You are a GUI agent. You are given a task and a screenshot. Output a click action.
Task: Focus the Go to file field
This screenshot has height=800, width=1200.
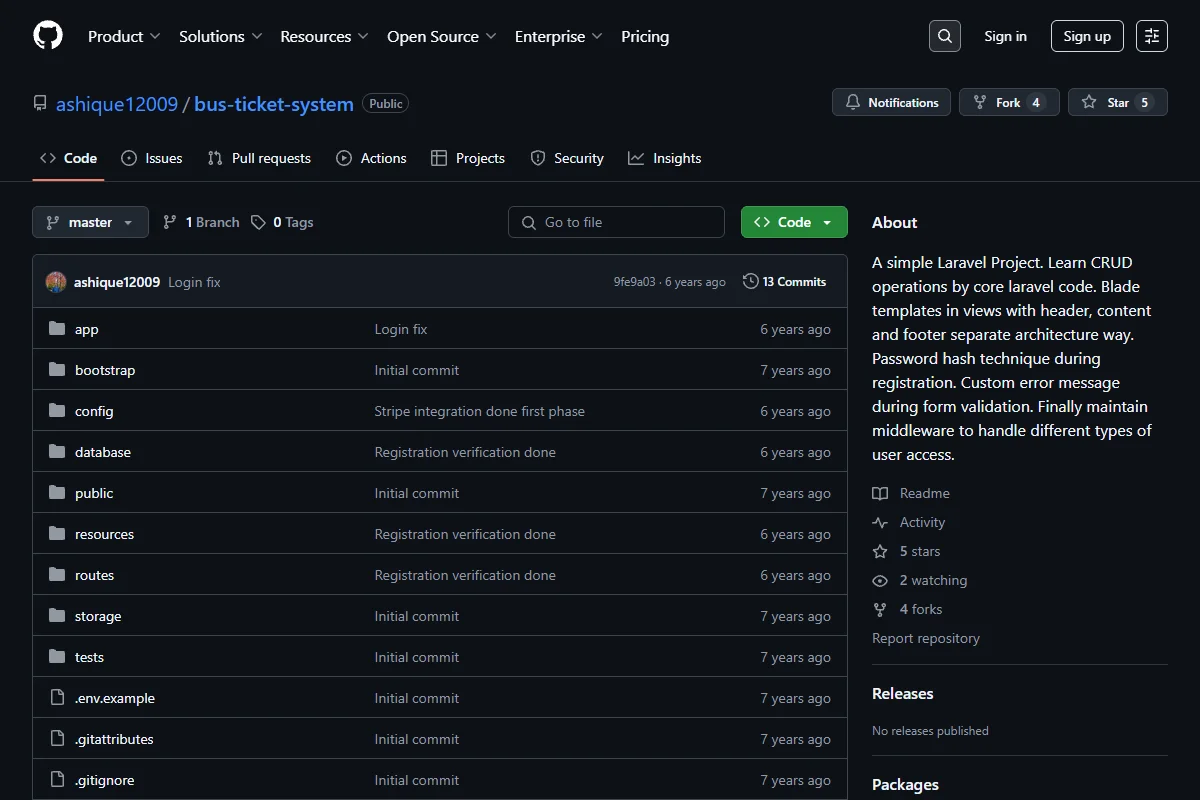[616, 222]
